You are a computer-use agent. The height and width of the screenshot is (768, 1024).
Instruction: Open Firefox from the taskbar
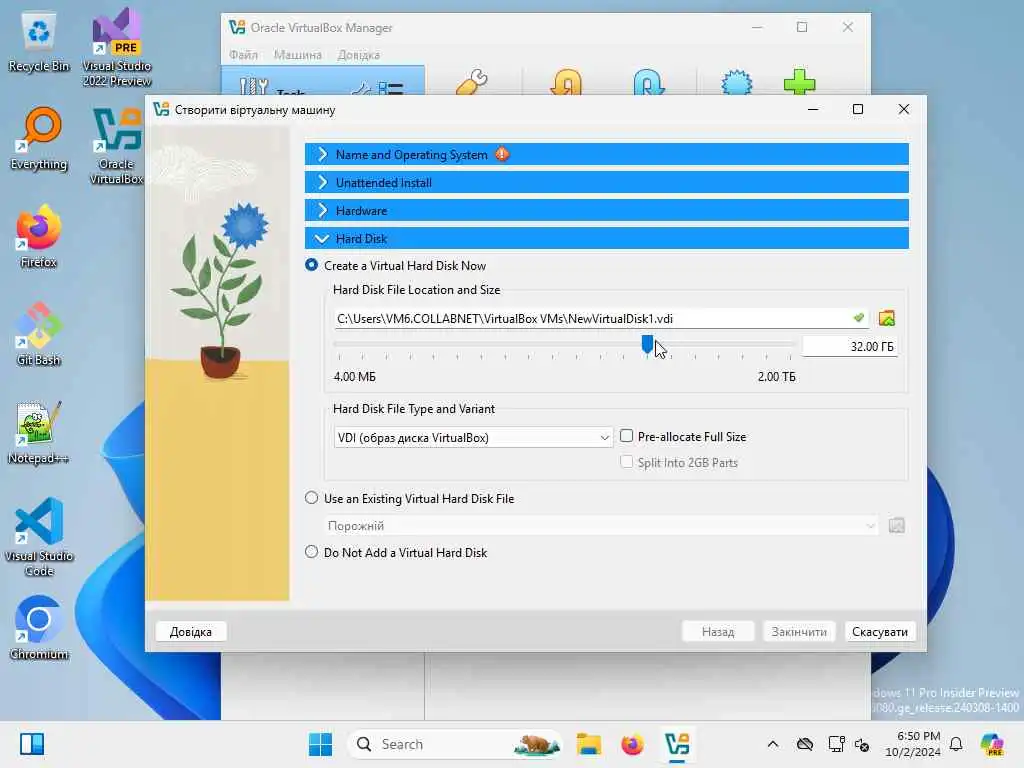[x=632, y=744]
